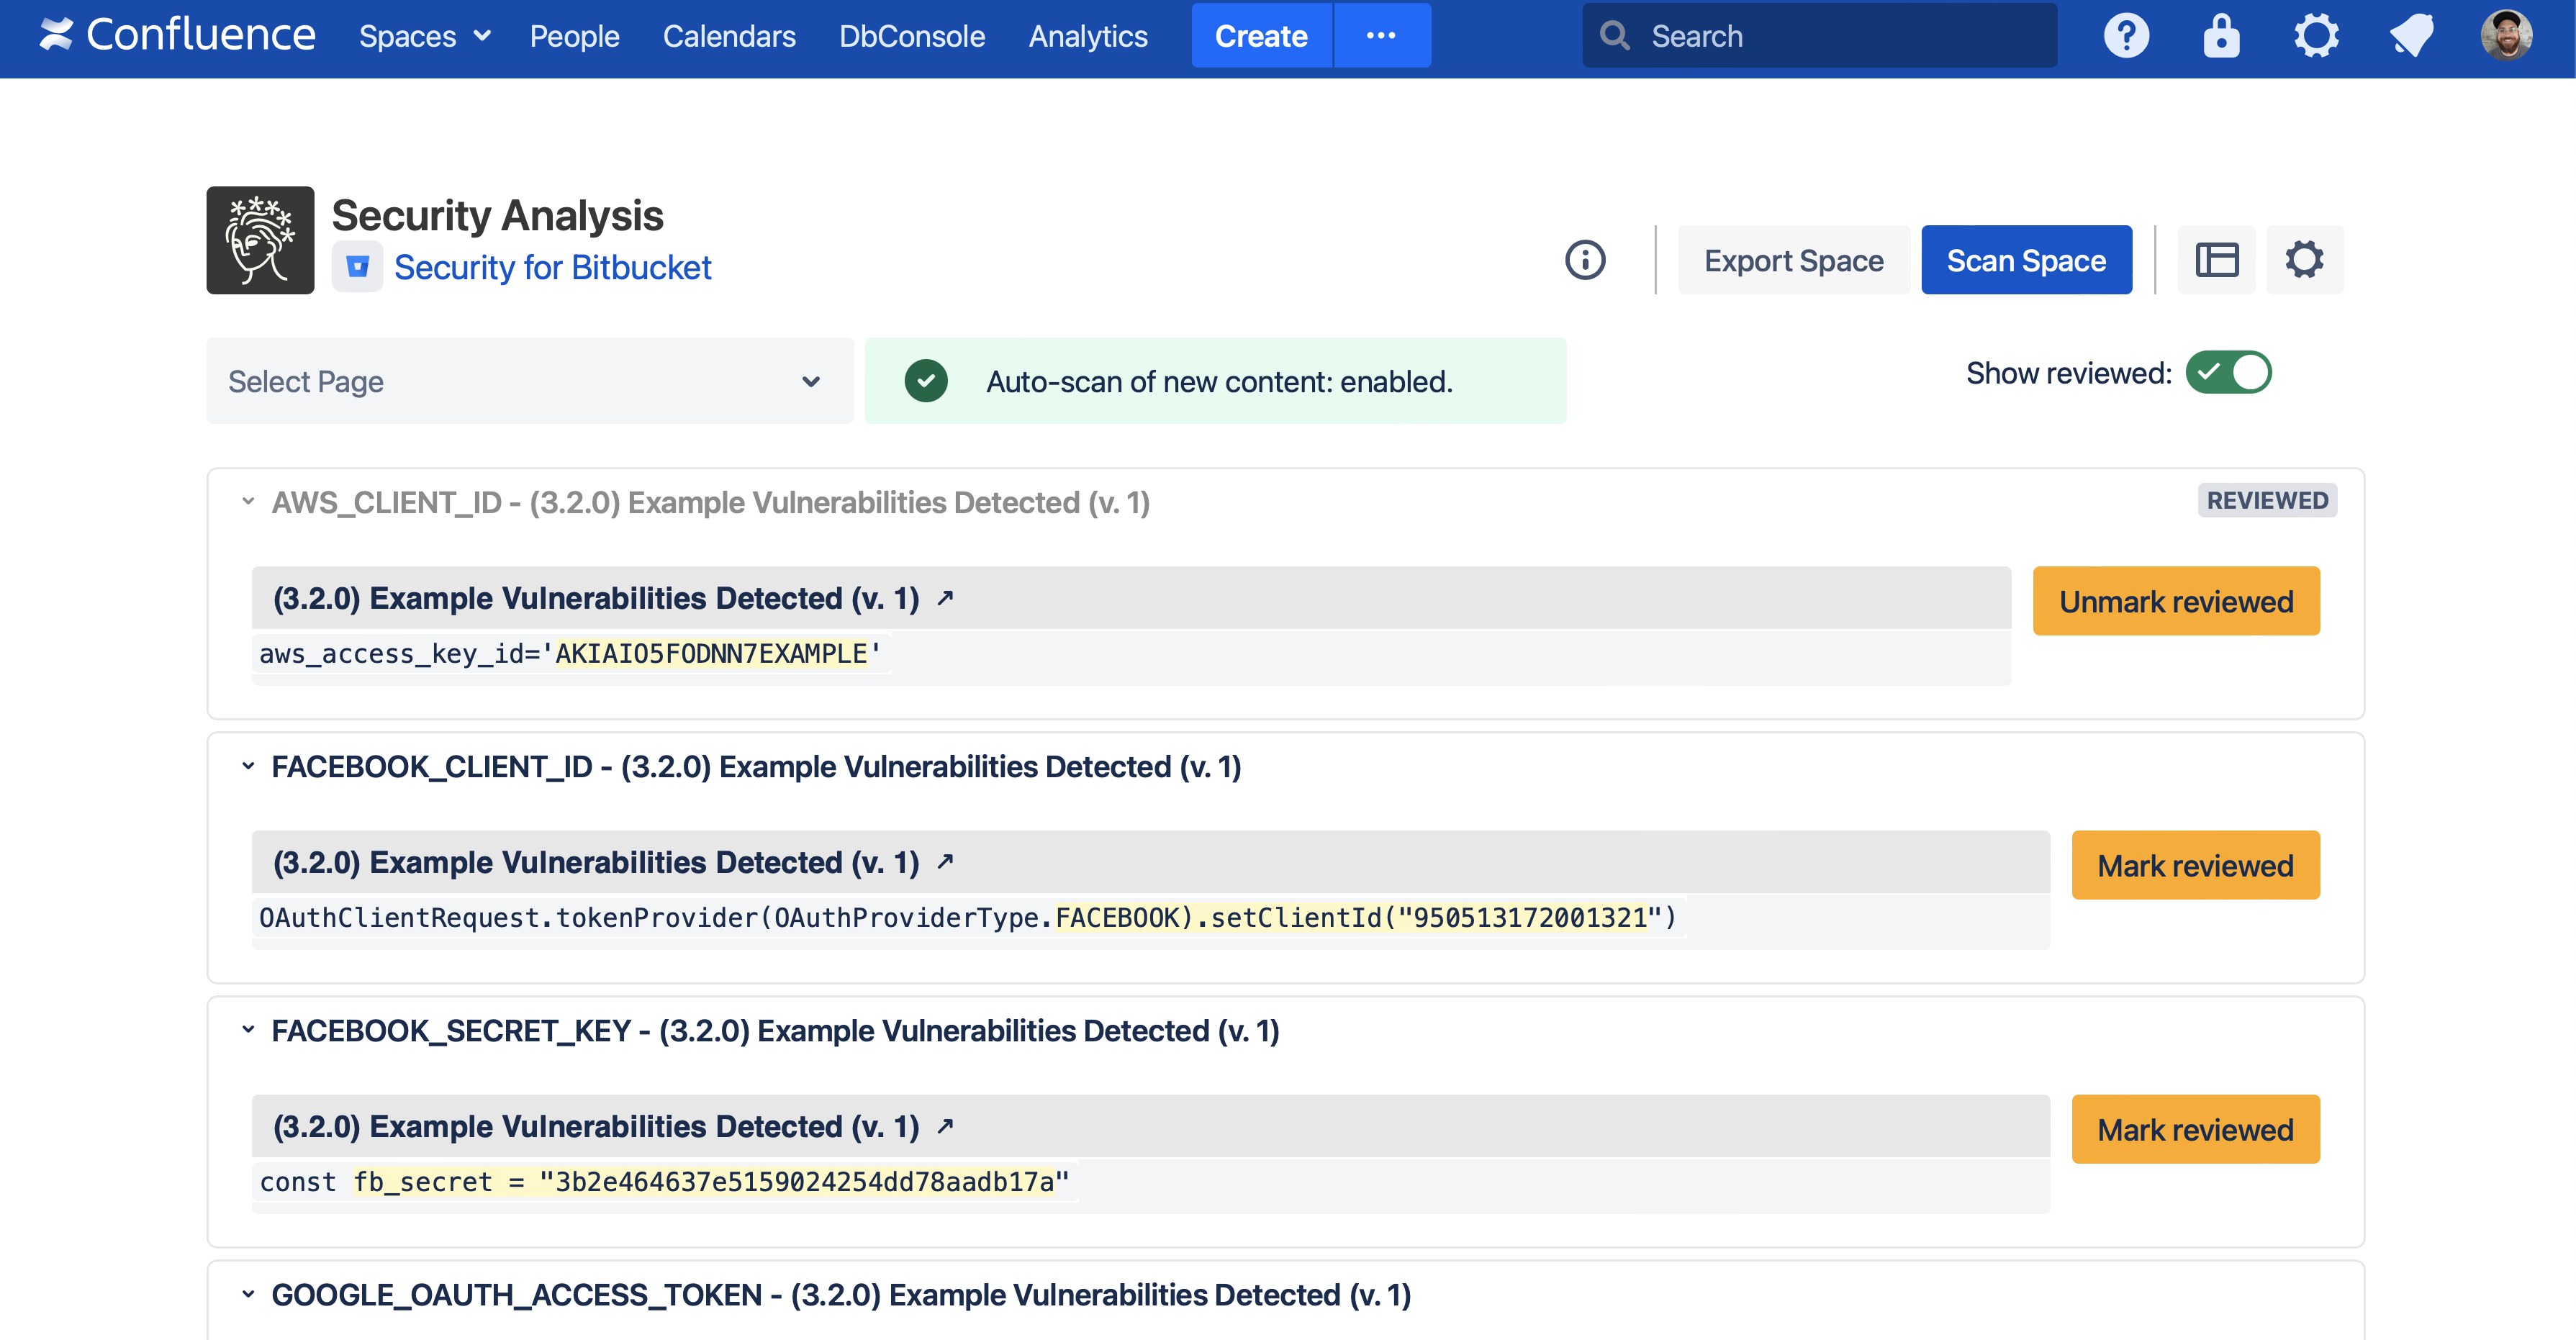
Task: Toggle the Show reviewed switch
Action: click(x=2228, y=373)
